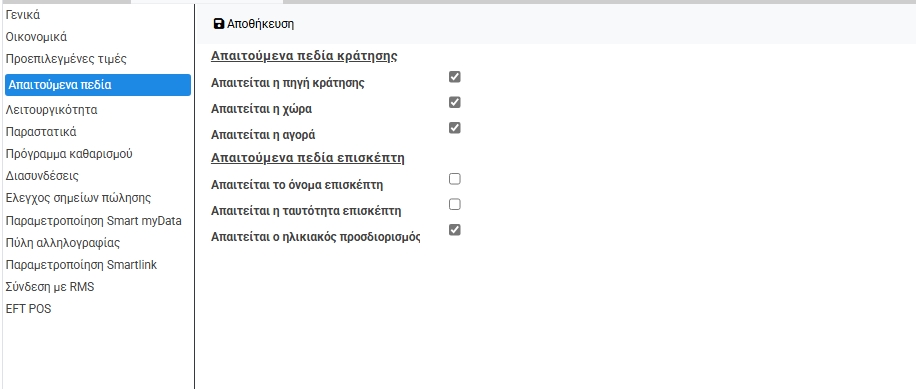
Task: Open Ελεγχος σημείων πώλησης section
Action: [x=78, y=198]
